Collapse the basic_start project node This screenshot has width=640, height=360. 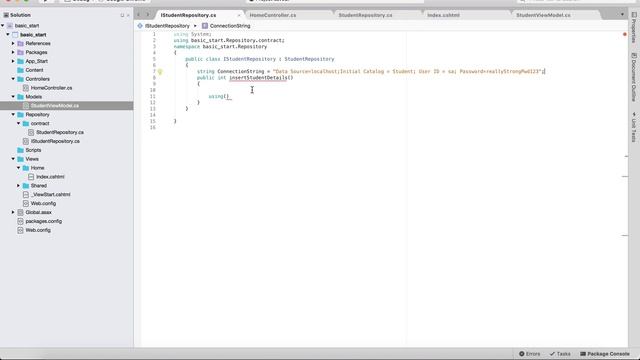pos(8,35)
